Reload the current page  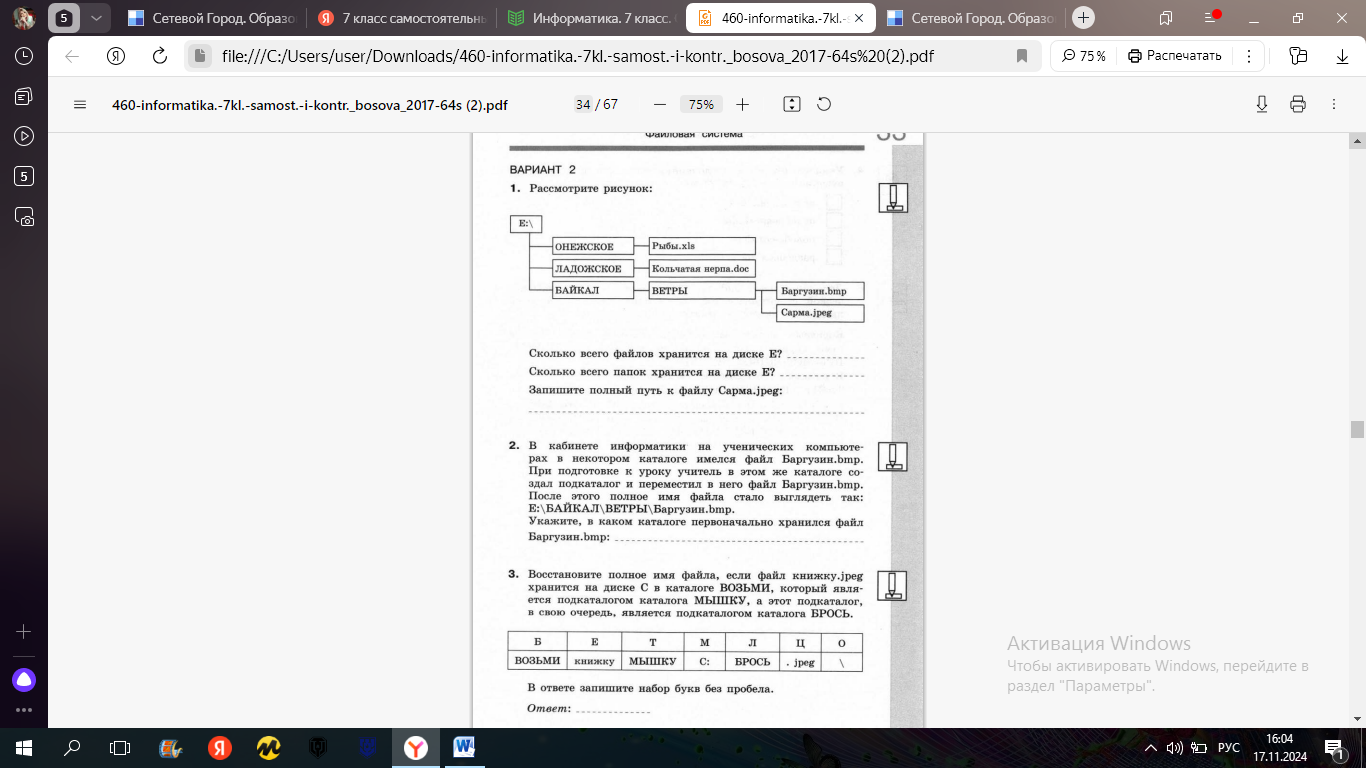pos(160,56)
